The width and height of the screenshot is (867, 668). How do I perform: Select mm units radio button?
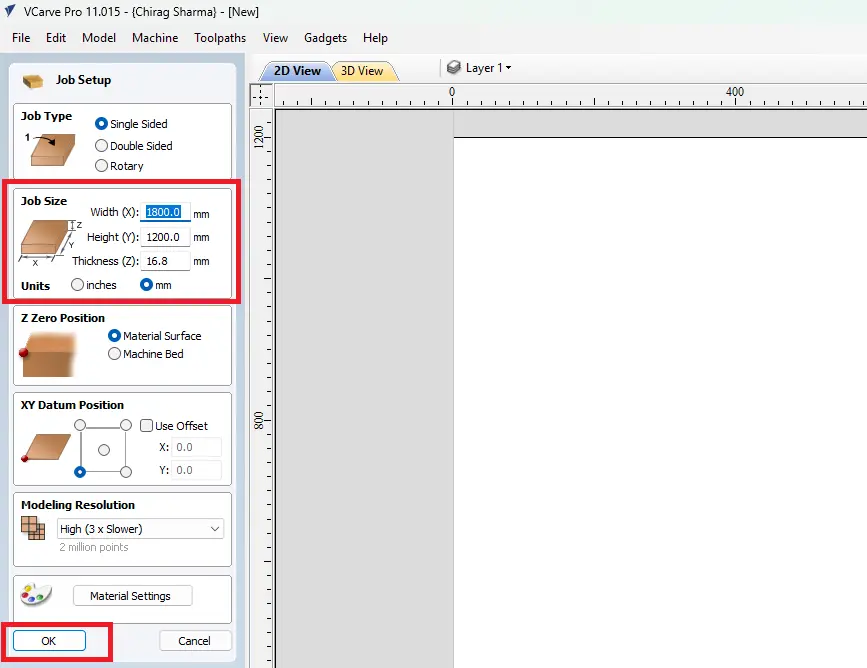146,285
